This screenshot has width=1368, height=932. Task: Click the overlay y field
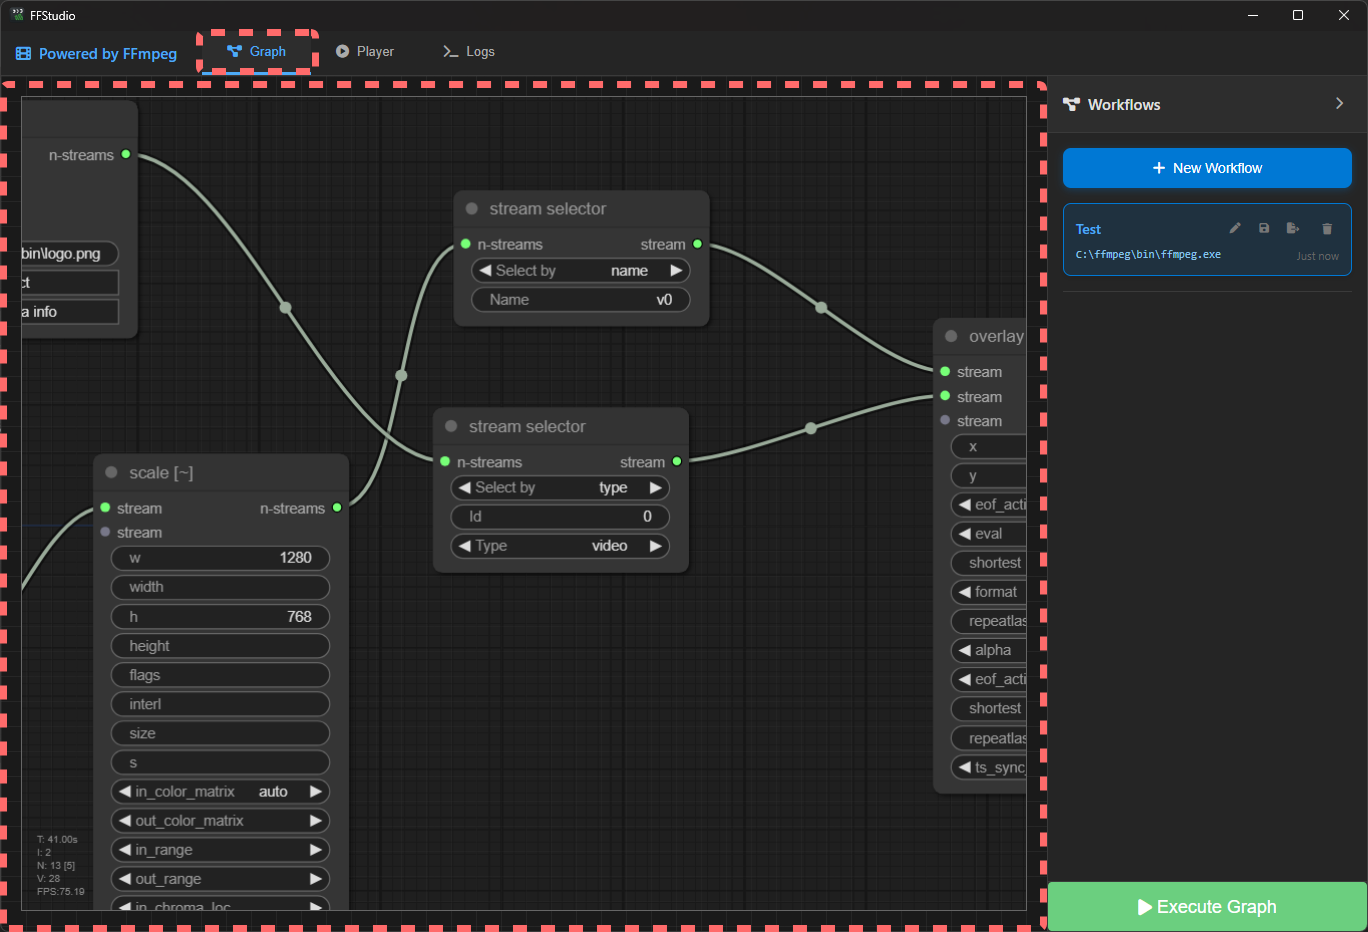989,476
